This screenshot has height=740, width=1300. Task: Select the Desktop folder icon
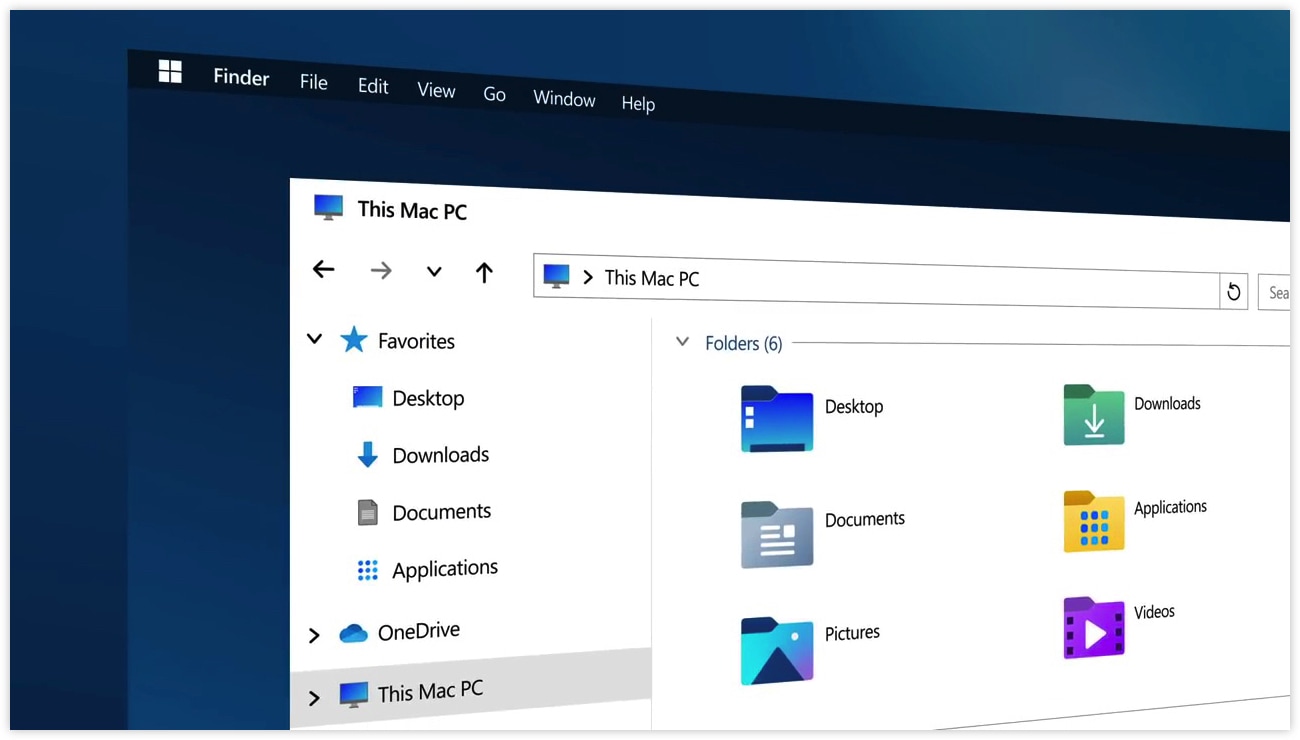pos(777,419)
